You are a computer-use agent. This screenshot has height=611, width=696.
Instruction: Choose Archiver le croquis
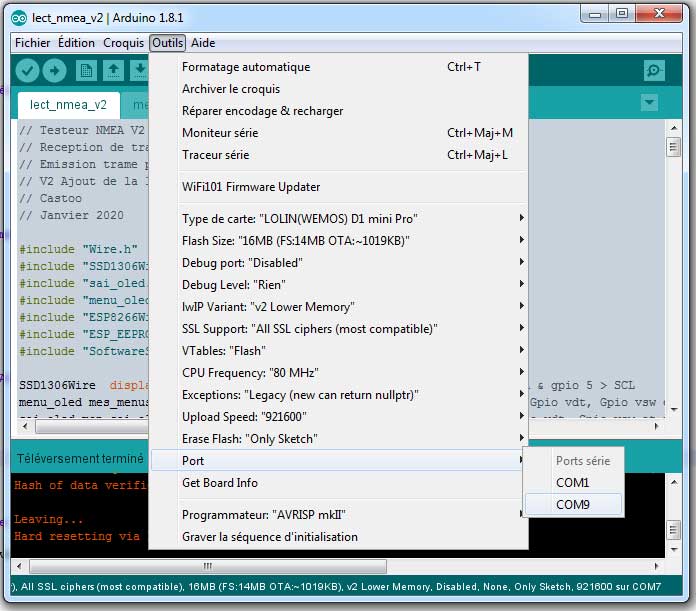pyautogui.click(x=338, y=89)
